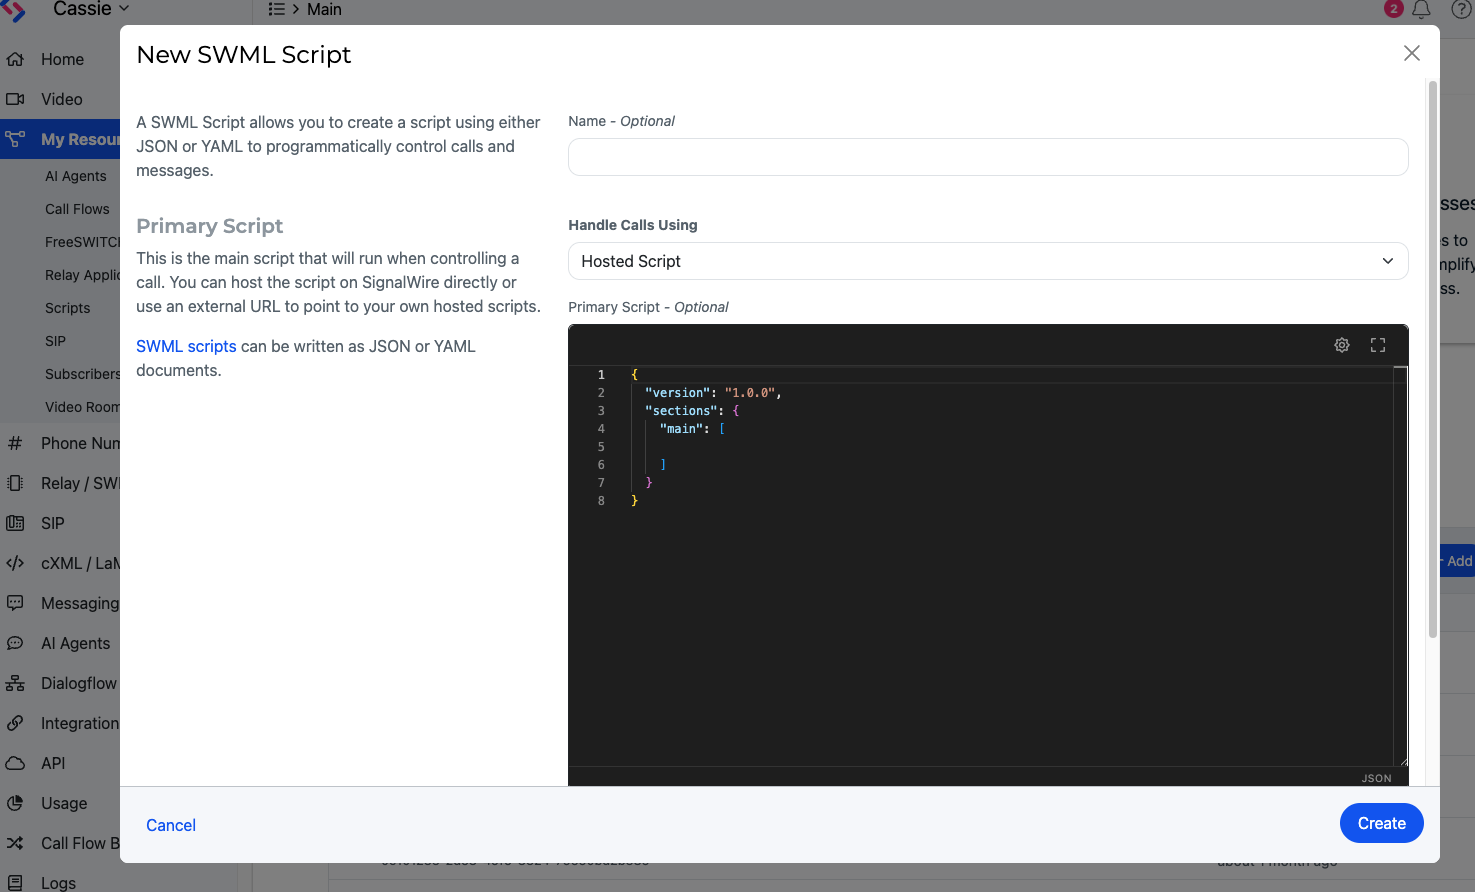This screenshot has height=892, width=1475.
Task: Open the SWML scripts documentation link
Action: coord(186,346)
